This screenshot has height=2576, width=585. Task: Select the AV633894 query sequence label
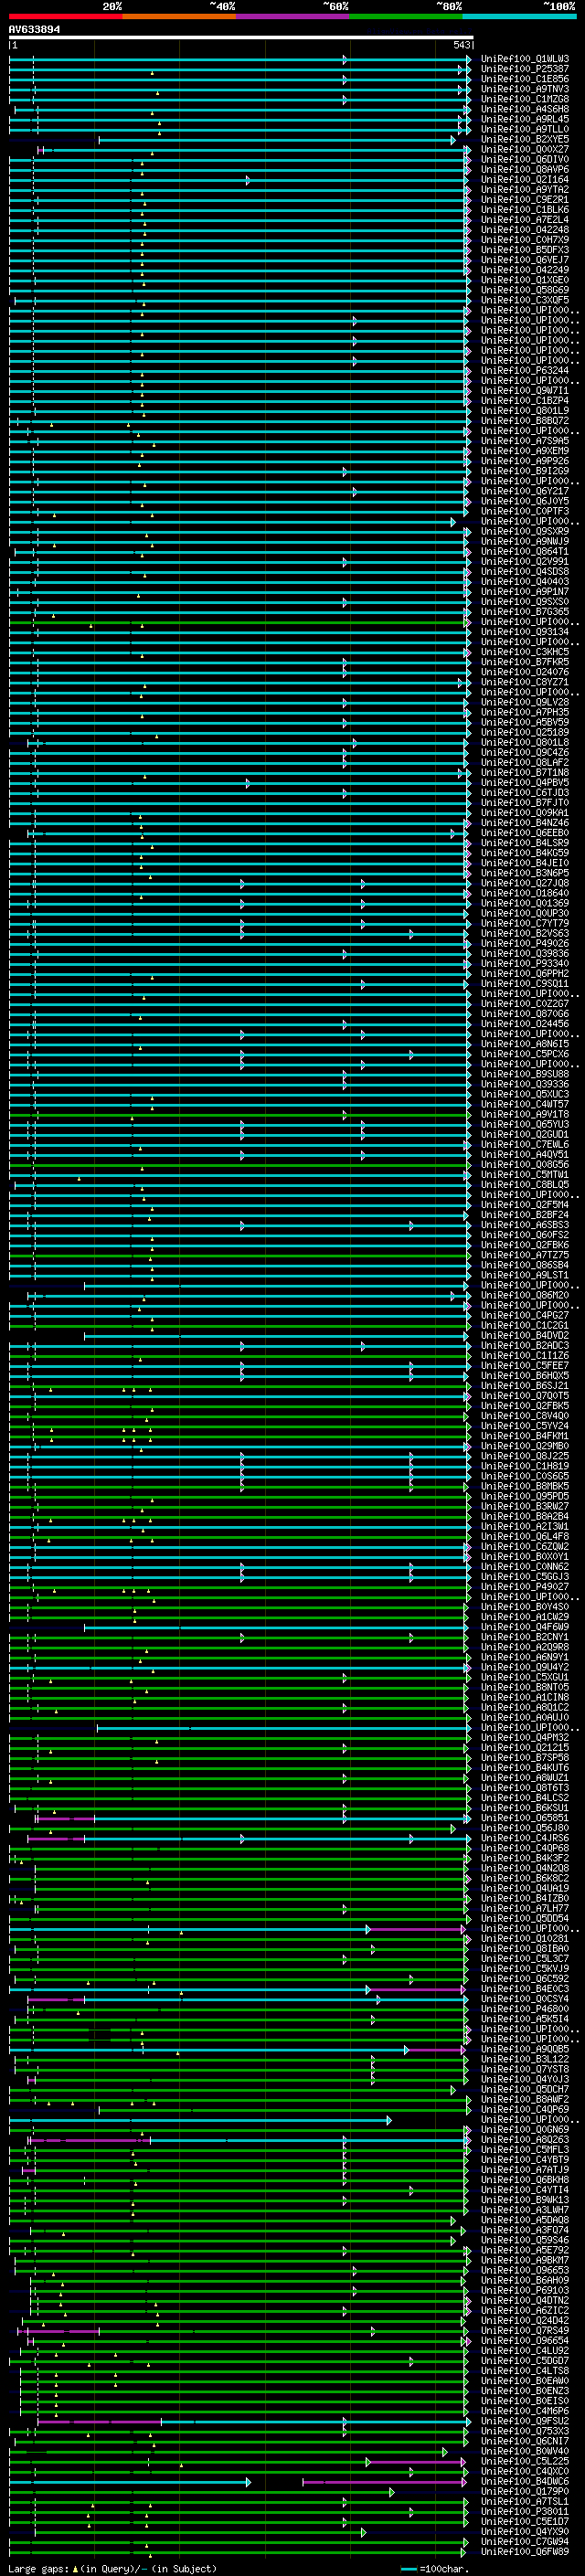tap(35, 29)
